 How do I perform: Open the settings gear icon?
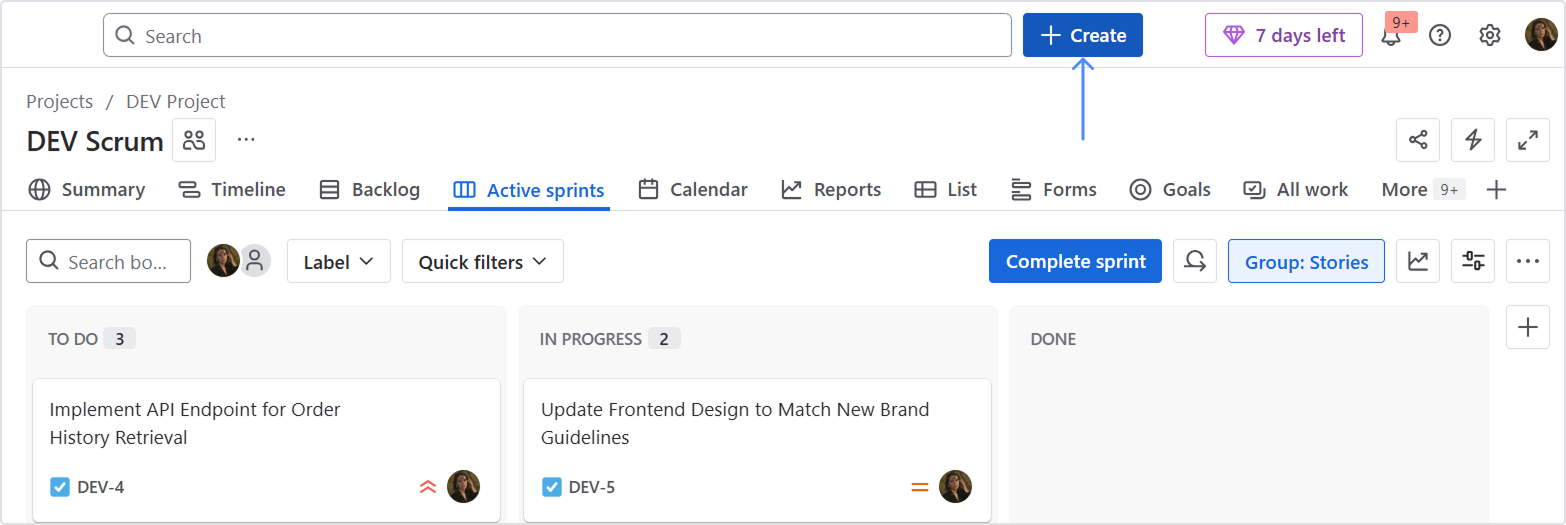point(1490,35)
